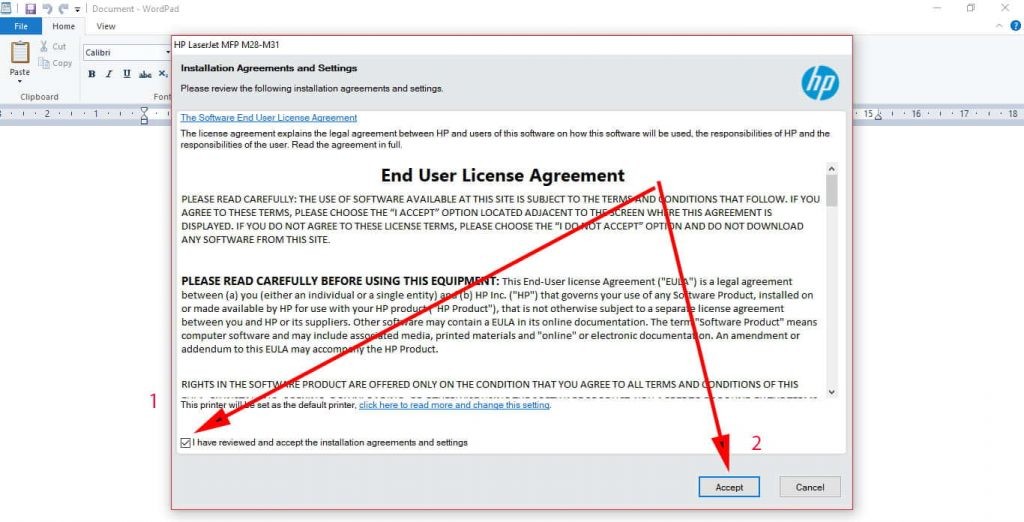Click the HP logo in installer dialog
The width and height of the screenshot is (1024, 522).
[820, 82]
